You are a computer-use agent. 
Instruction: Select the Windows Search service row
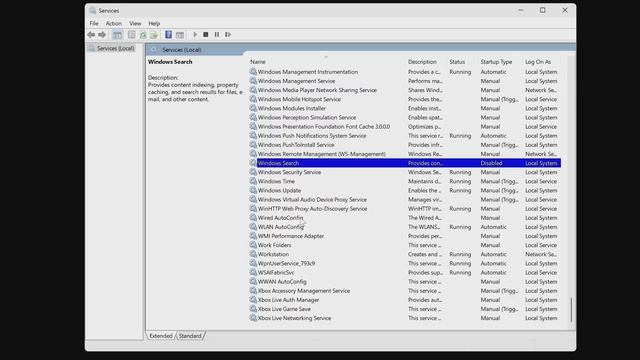pyautogui.click(x=405, y=163)
